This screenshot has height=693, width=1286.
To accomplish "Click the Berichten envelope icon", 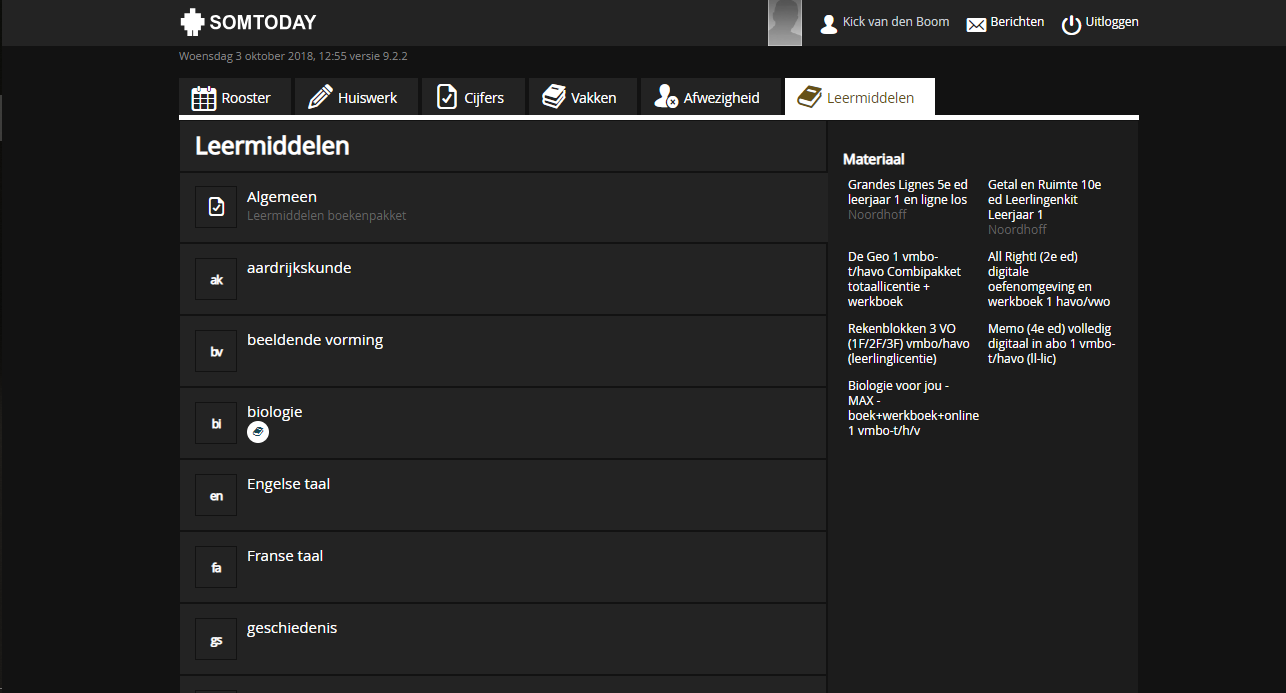I will coord(976,25).
